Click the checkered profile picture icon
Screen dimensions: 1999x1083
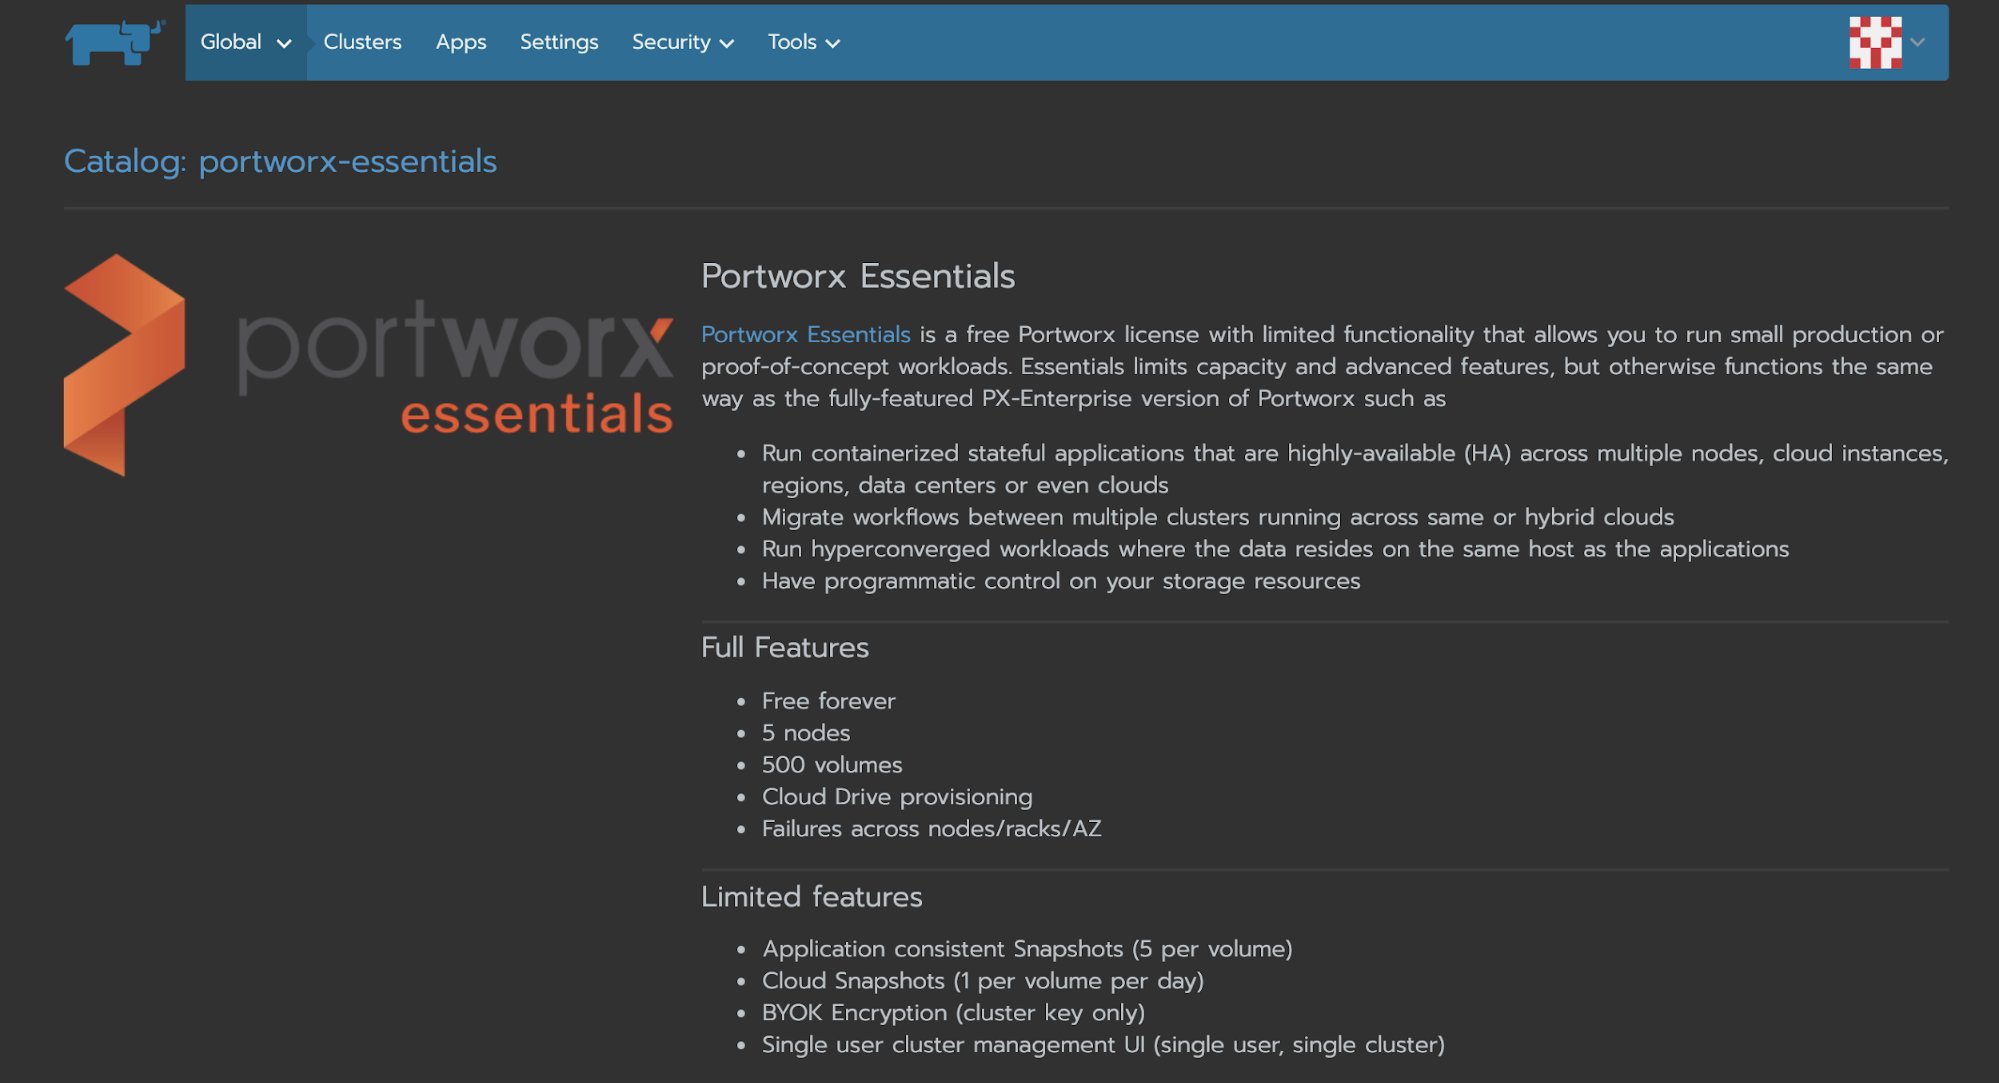point(1874,43)
